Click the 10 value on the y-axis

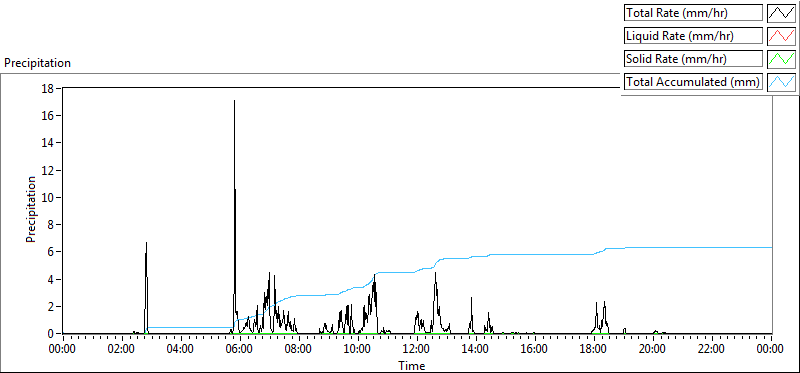pyautogui.click(x=48, y=197)
